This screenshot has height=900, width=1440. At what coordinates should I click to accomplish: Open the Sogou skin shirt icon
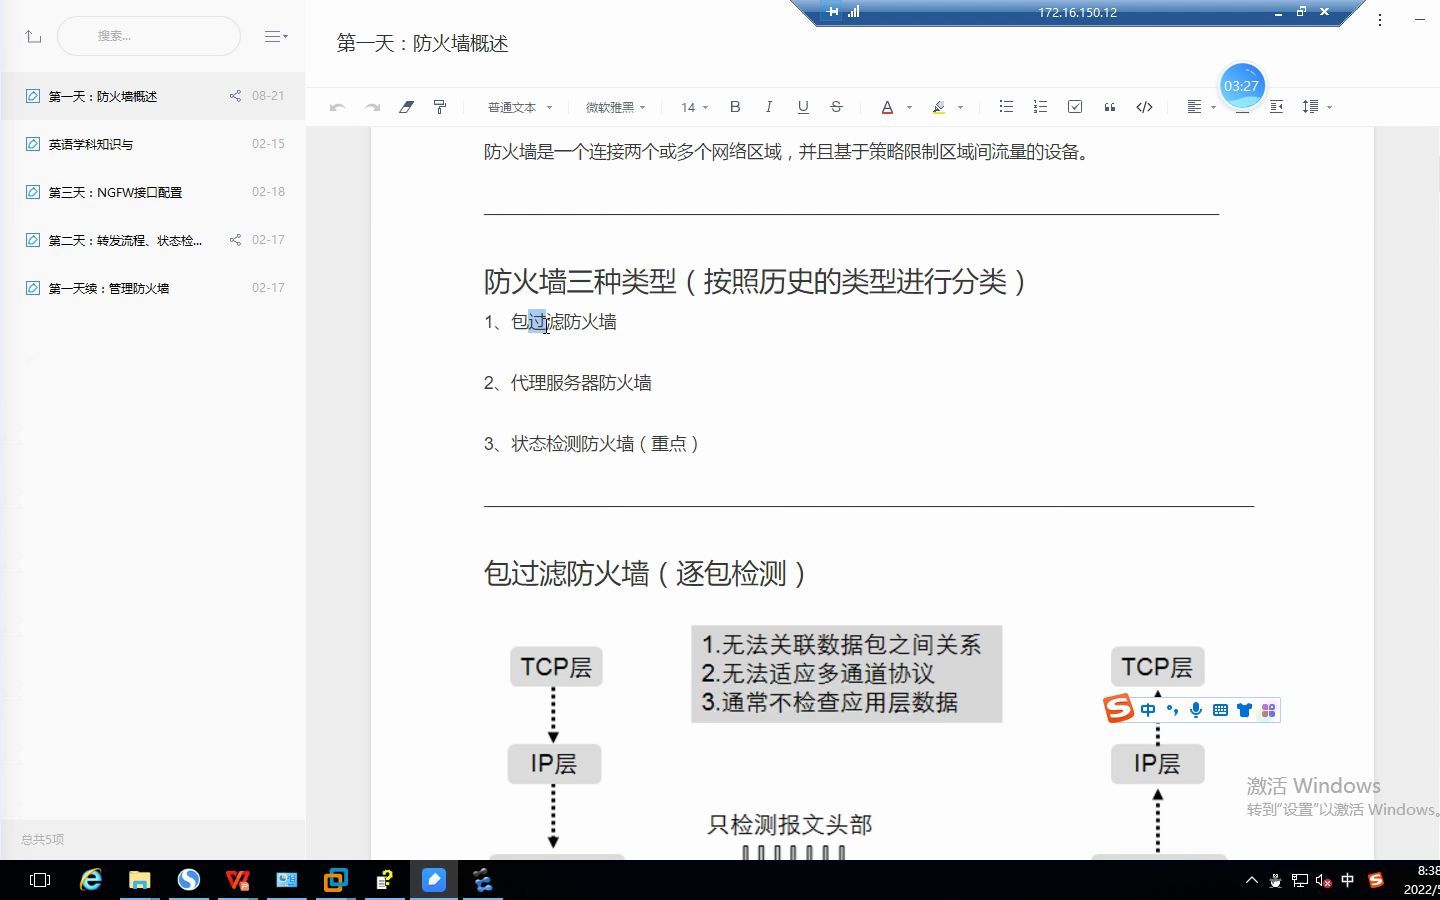1244,710
